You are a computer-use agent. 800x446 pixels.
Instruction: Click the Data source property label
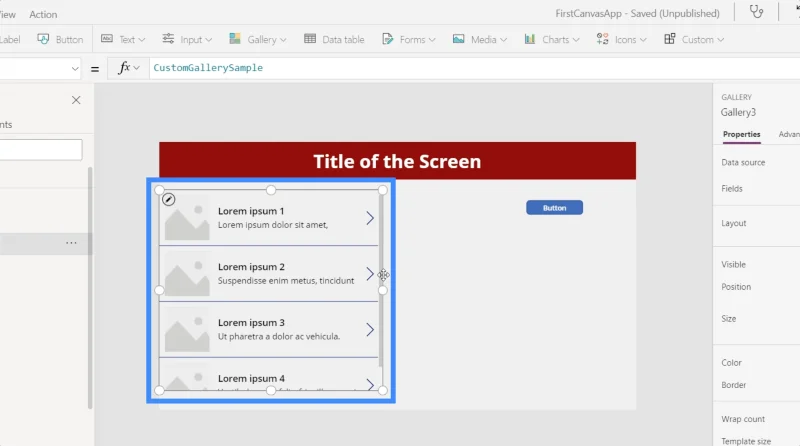[743, 162]
